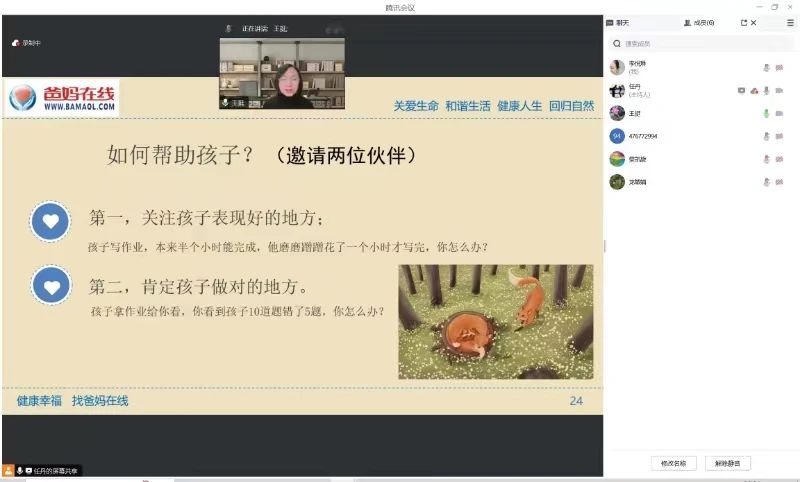
Task: Click the camera icon for 王珉
Action: tap(779, 113)
